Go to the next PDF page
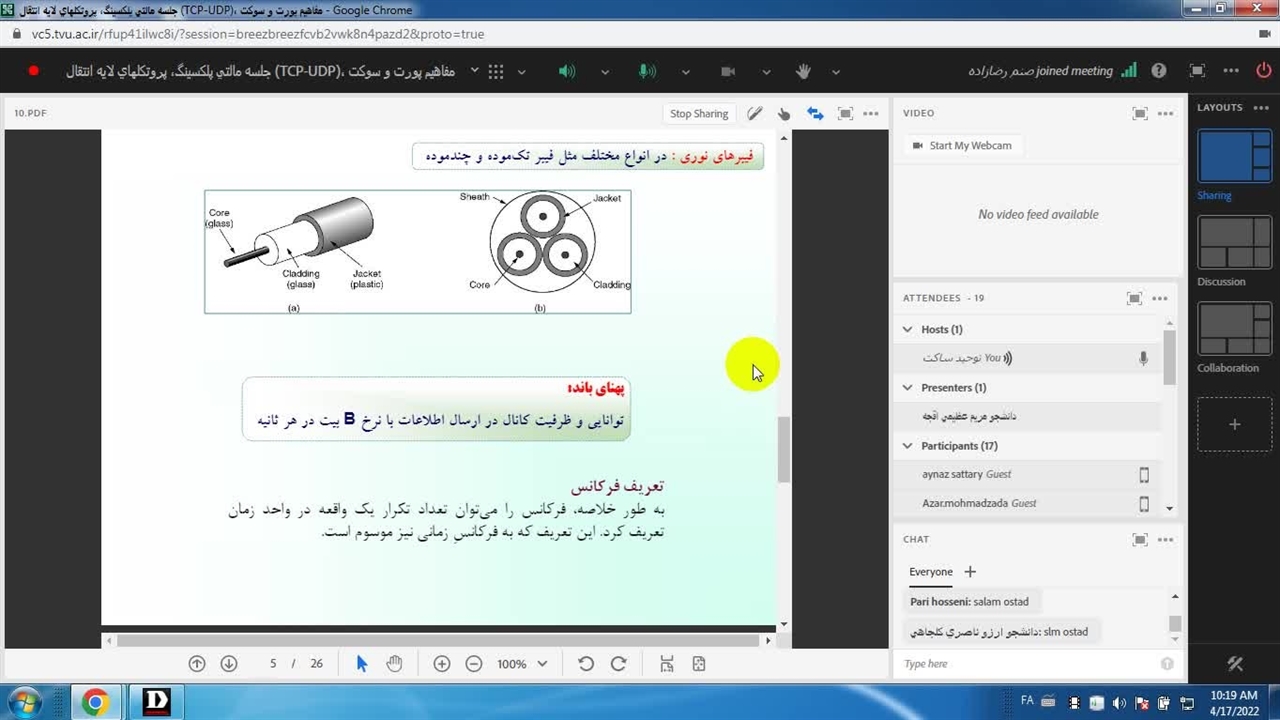The width and height of the screenshot is (1280, 720). coord(229,664)
